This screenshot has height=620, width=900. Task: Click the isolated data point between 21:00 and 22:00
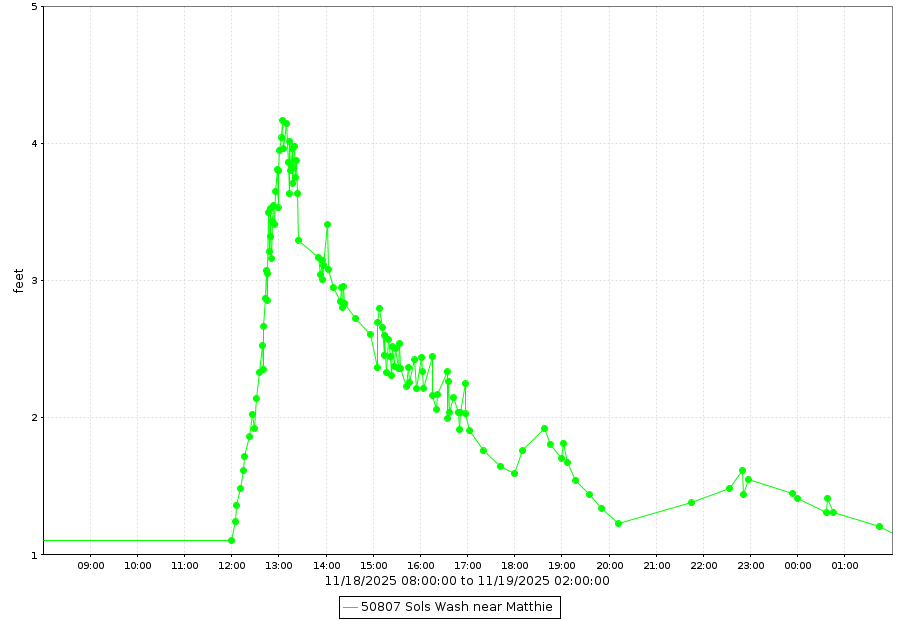(x=691, y=502)
